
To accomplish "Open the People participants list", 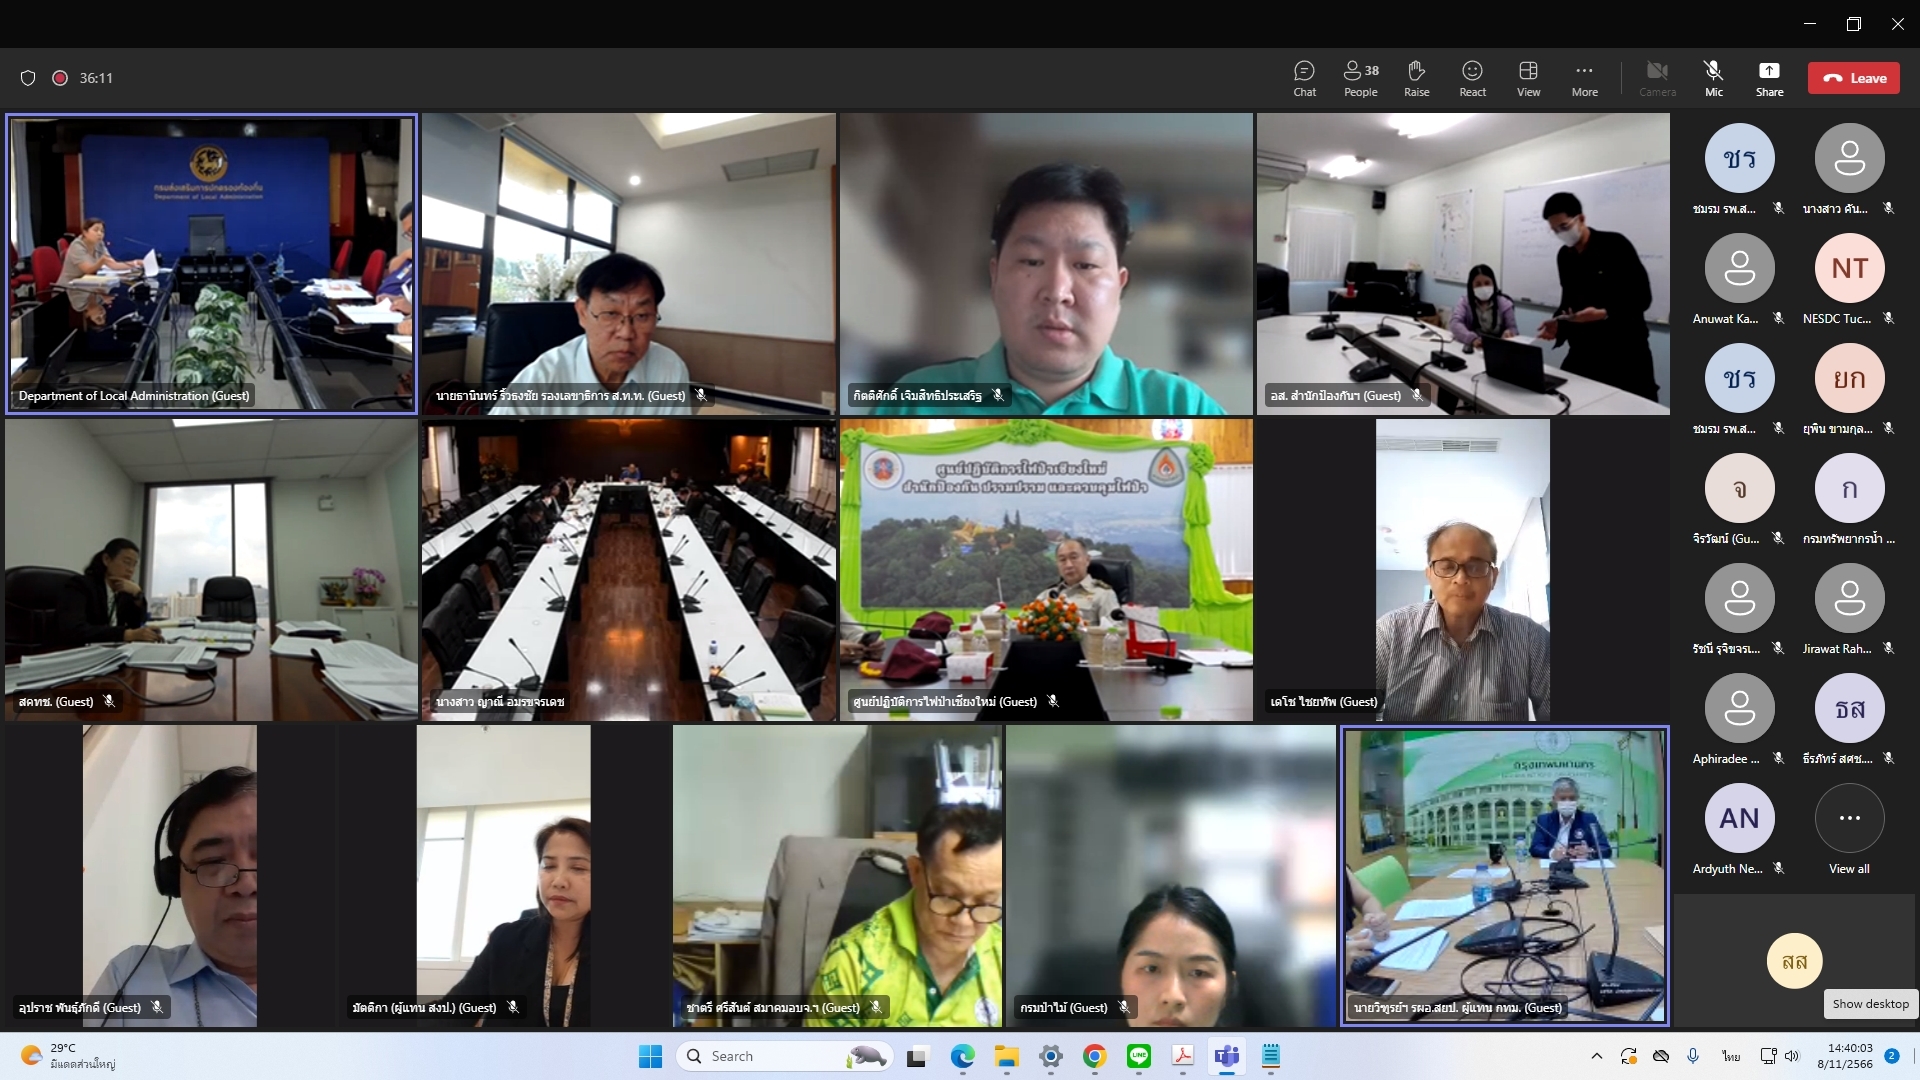I will (1361, 78).
